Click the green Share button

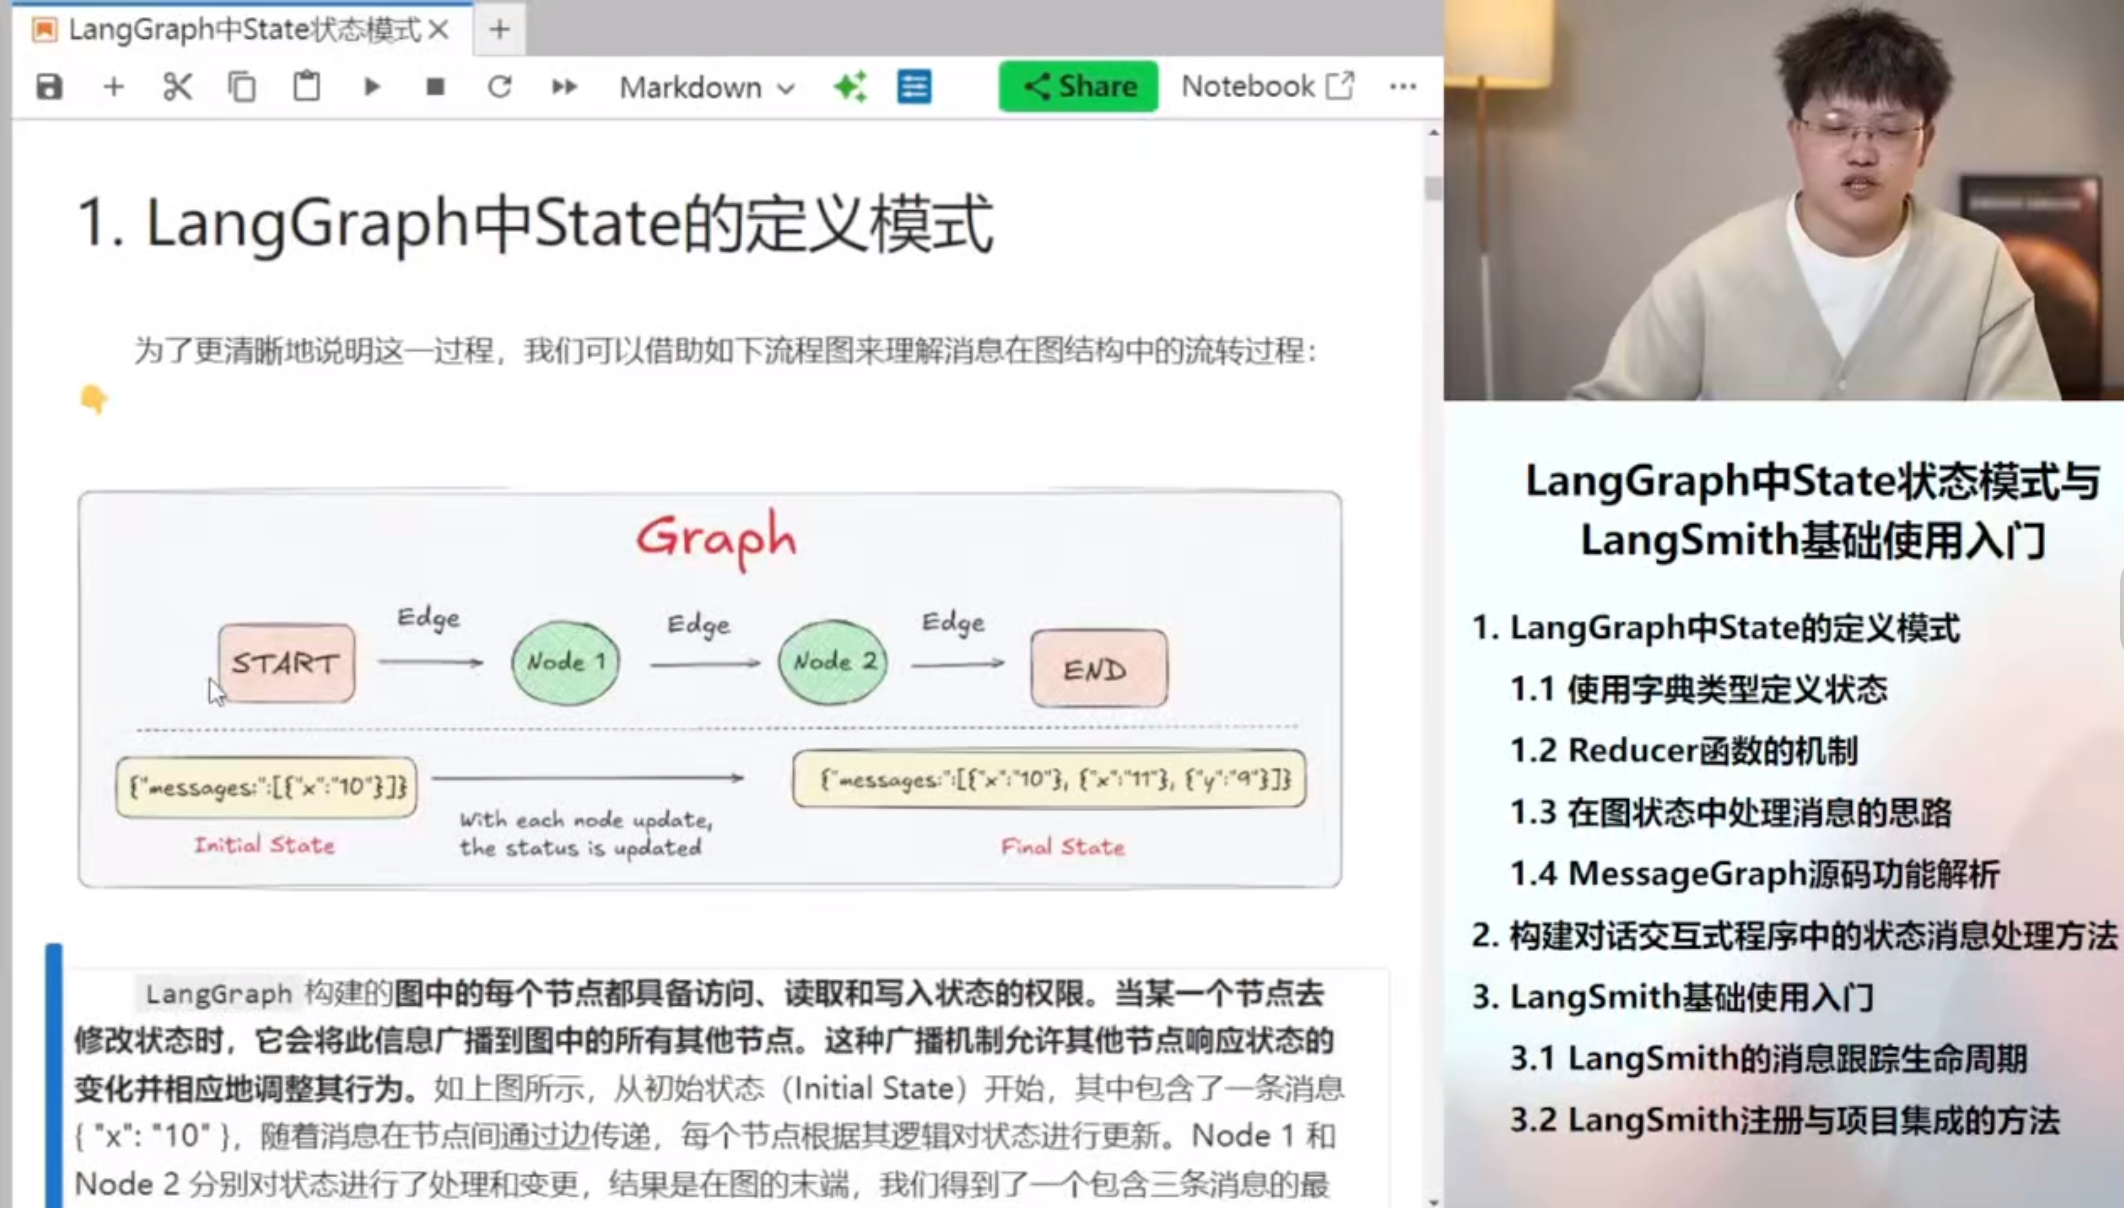[x=1078, y=86]
